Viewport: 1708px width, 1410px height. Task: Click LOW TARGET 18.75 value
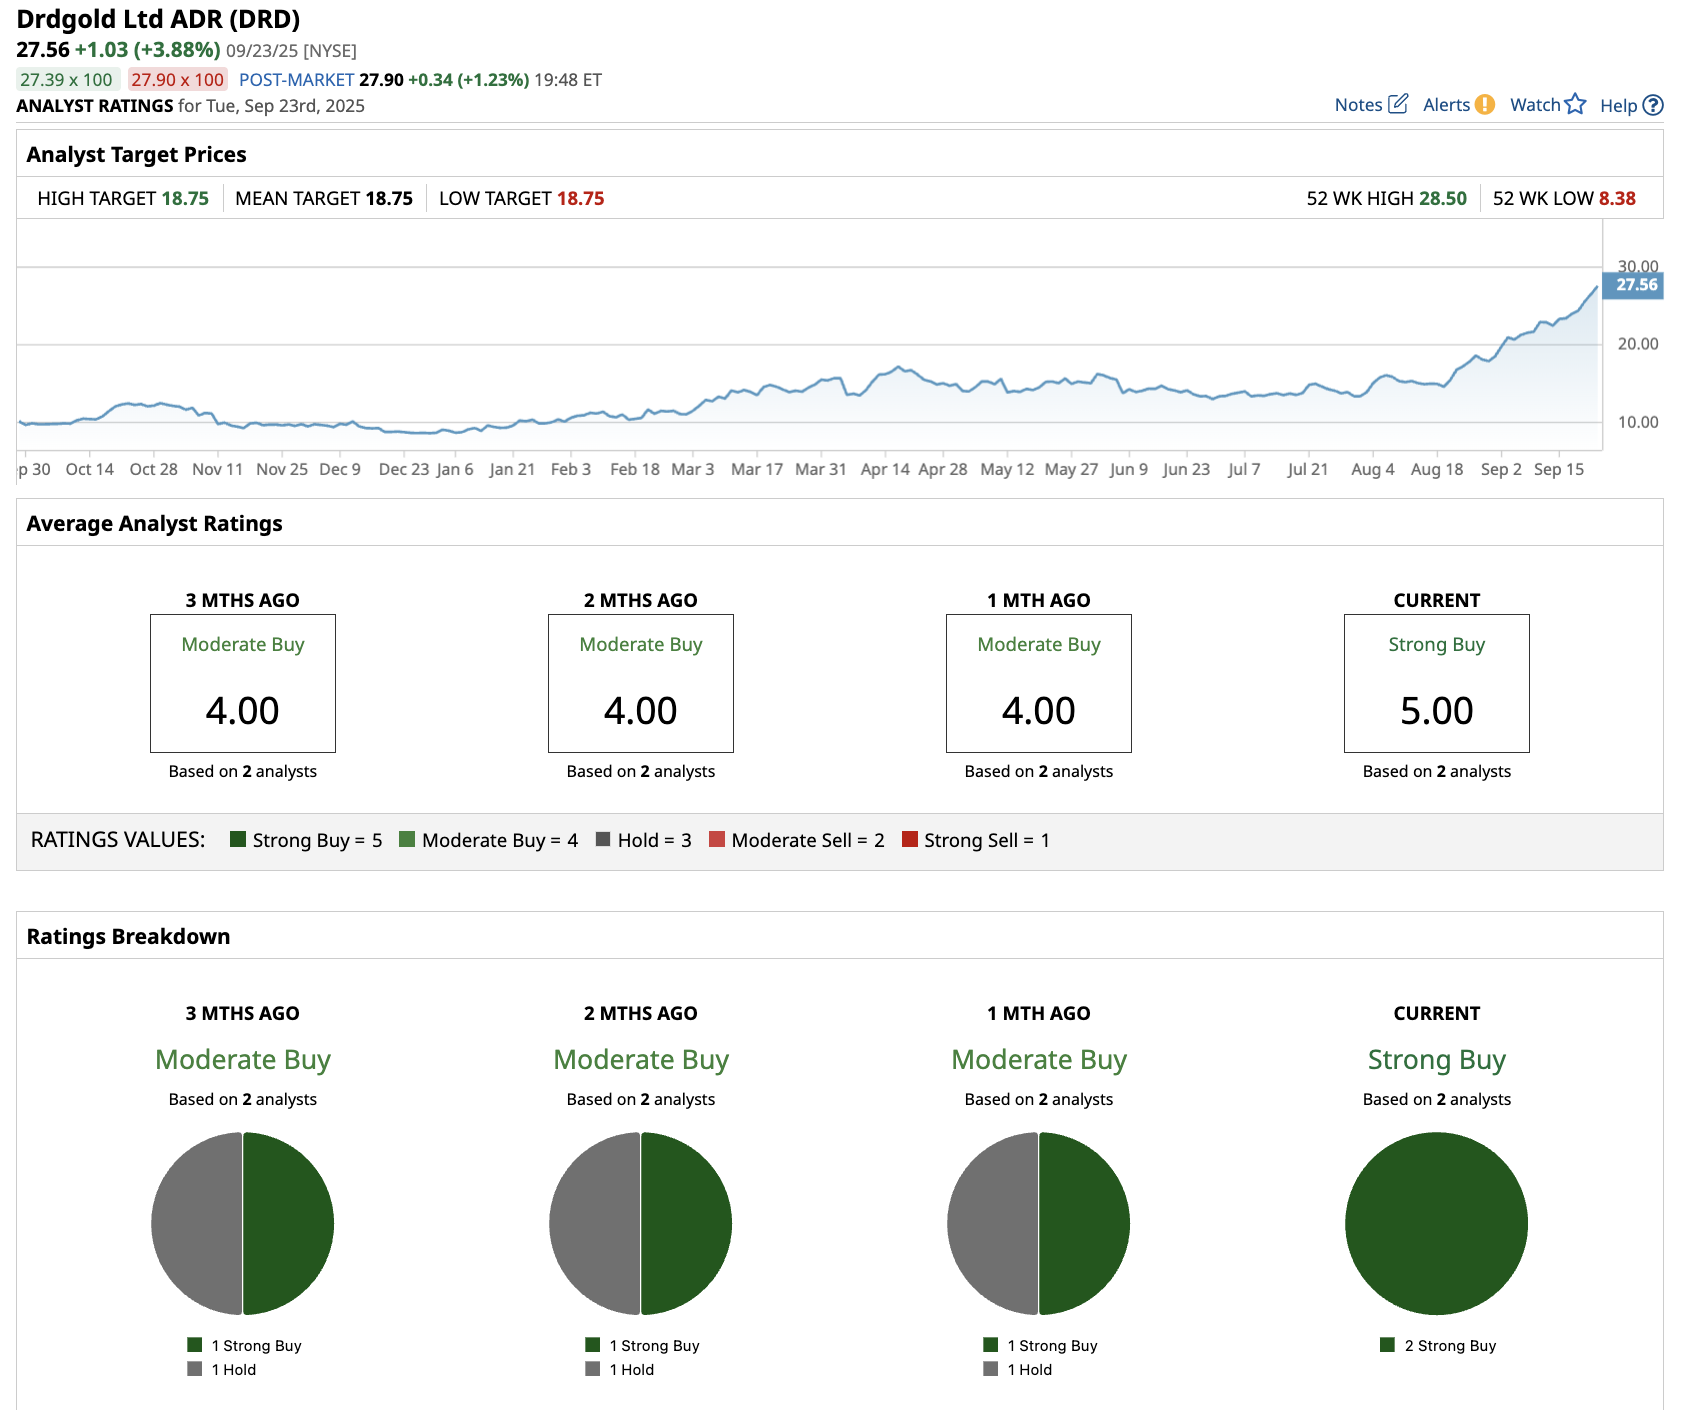click(581, 198)
